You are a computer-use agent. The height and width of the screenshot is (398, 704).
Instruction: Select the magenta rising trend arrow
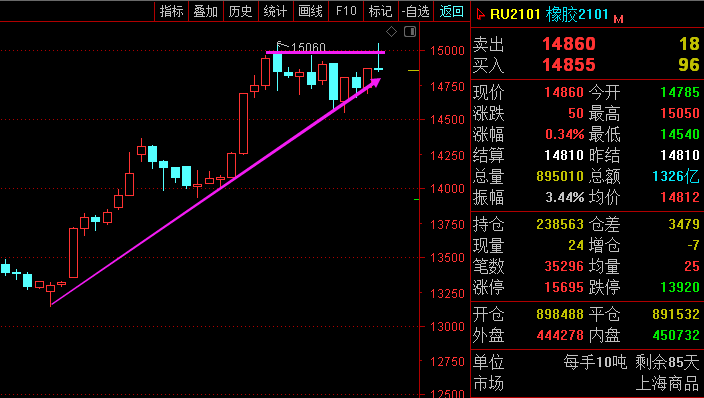[x=216, y=192]
